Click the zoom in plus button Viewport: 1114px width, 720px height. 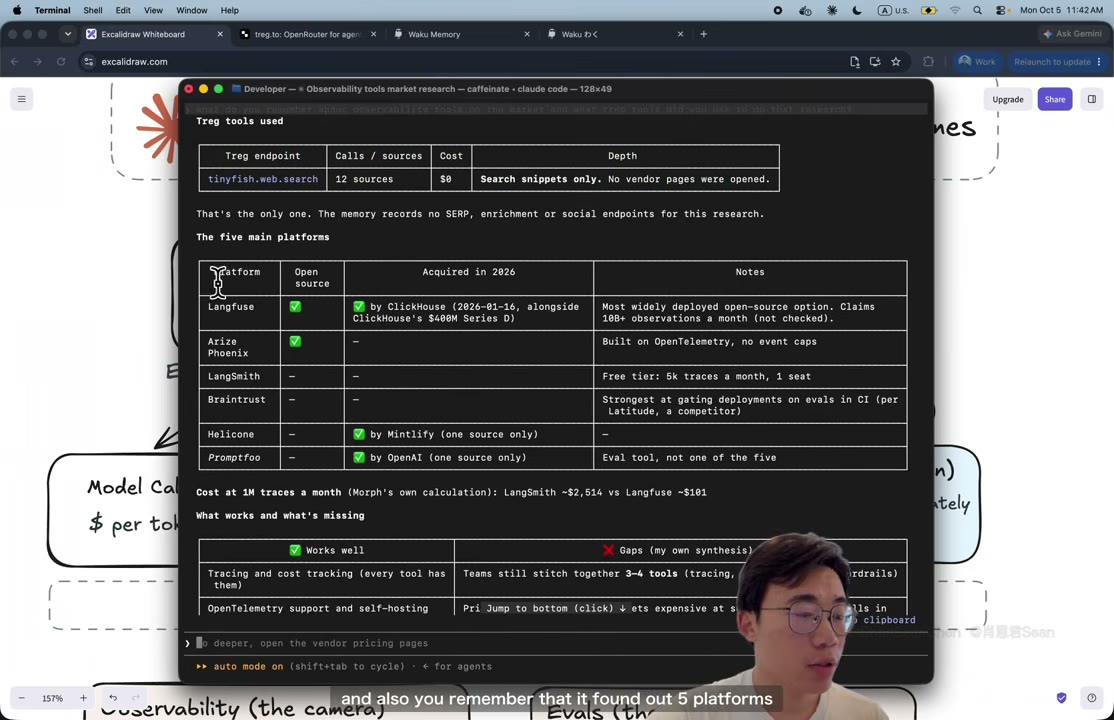pyautogui.click(x=83, y=698)
